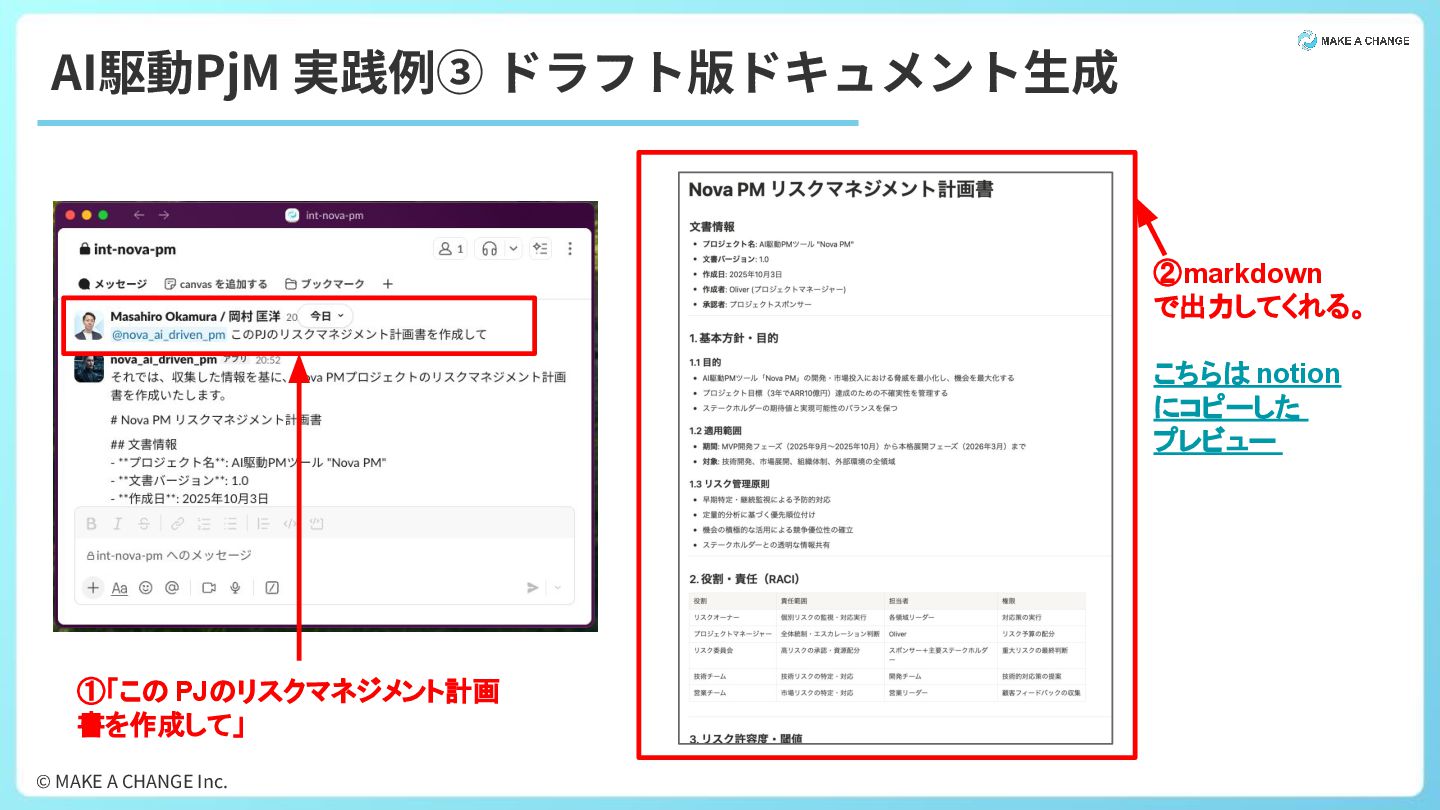This screenshot has height=810, width=1440.
Task: Click heading Nova PM リスクマネジメント計画書 in preview
Action: 841,189
